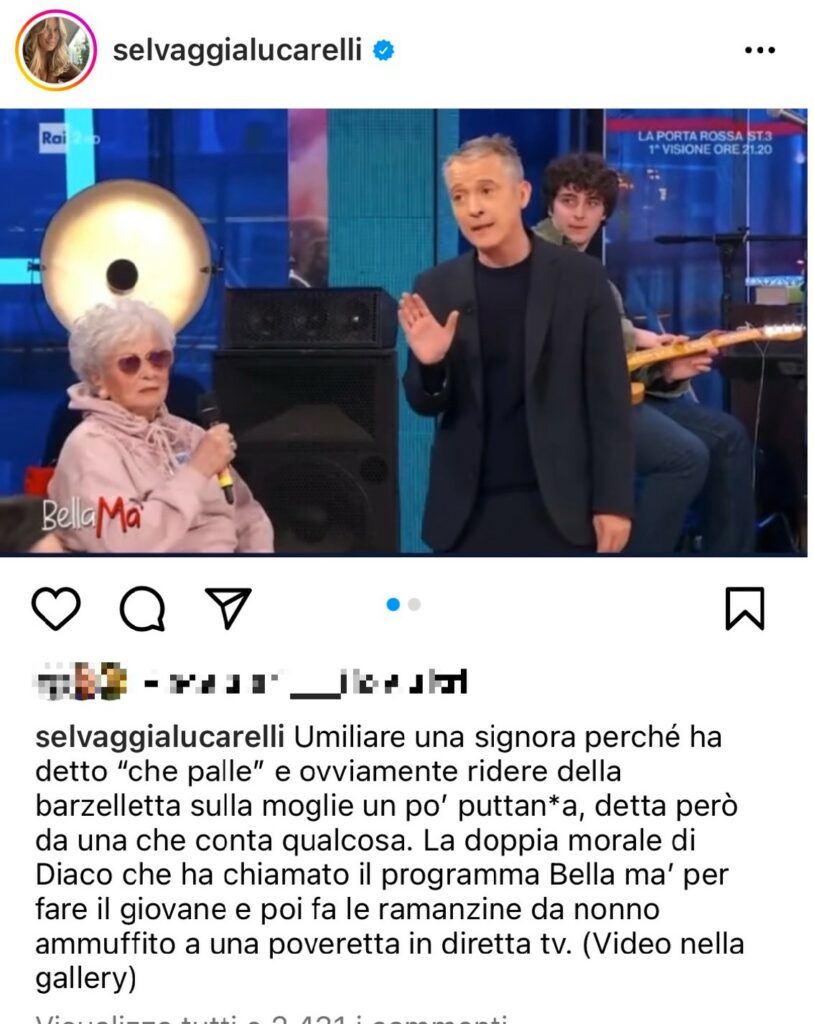View selvaggialucarelli's story from the profile avatar
Viewport: 814px width, 1024px height.
pos(56,50)
